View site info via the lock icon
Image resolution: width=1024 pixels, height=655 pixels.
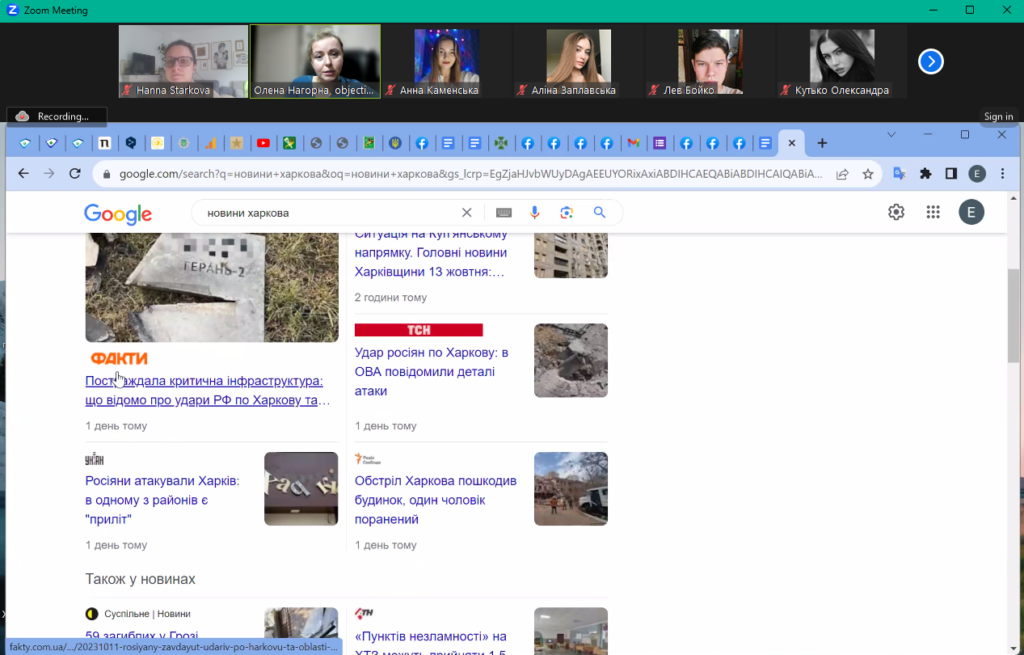tap(106, 174)
